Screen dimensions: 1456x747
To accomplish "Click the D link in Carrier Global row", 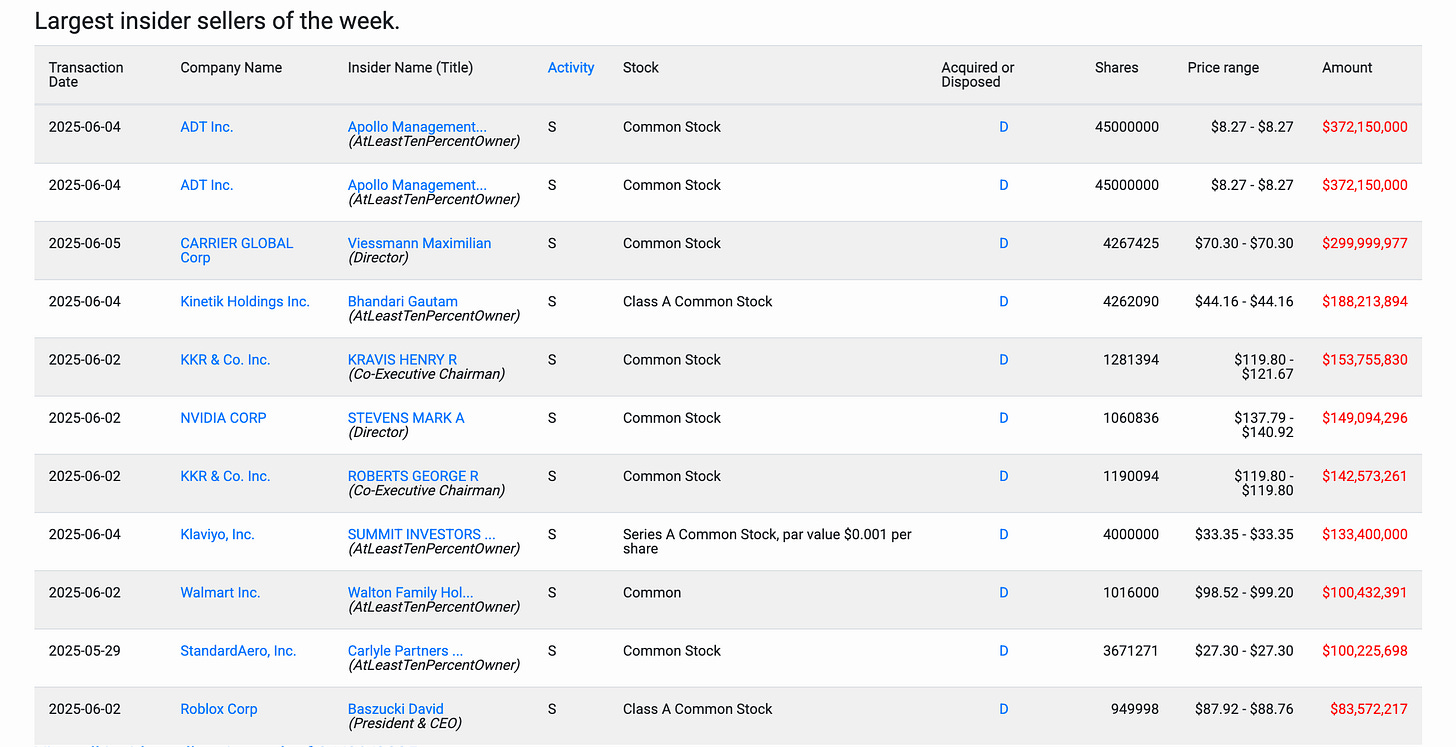I will click(1003, 243).
